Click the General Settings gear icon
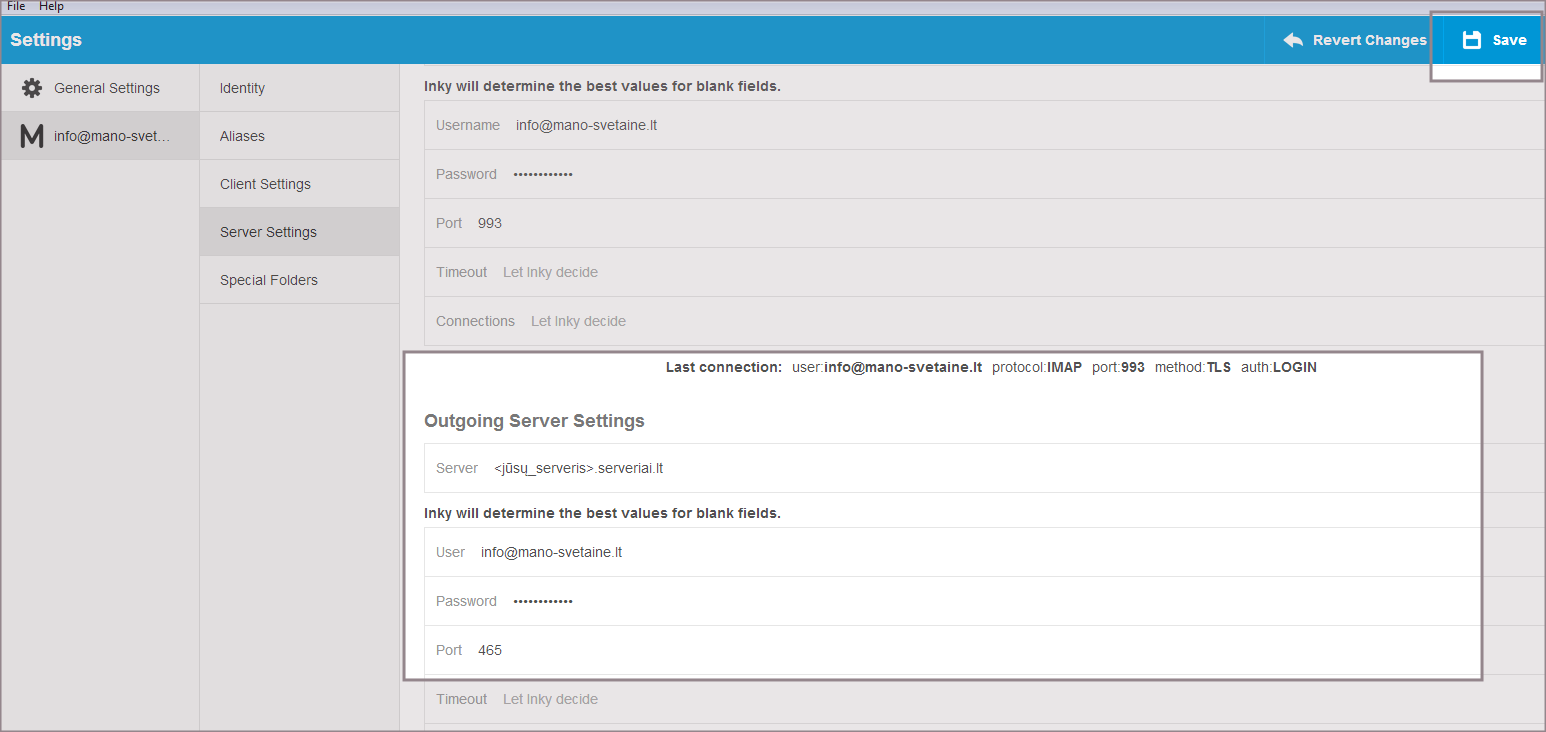1546x732 pixels. 32,88
